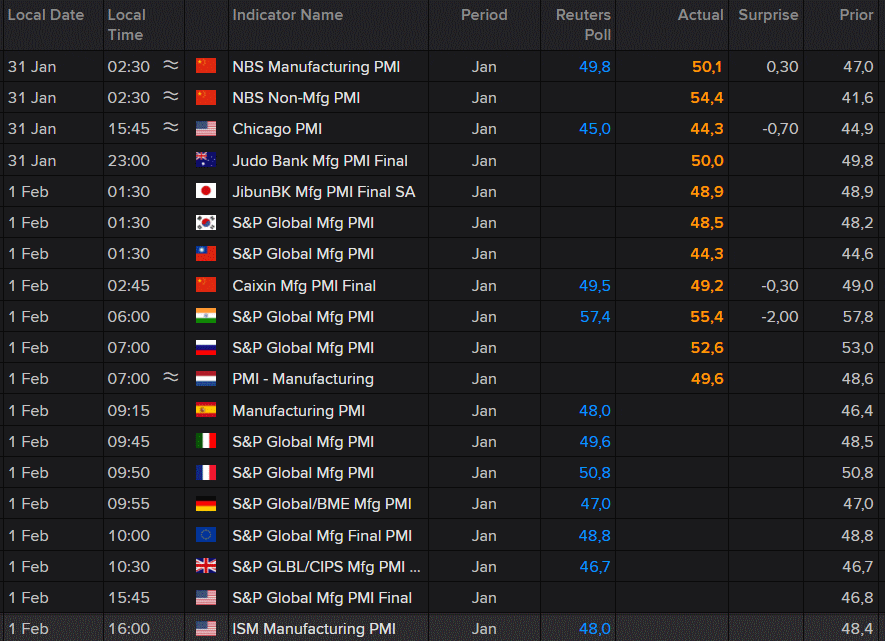Click the 02:45 local time cell
The image size is (885, 641).
pyautogui.click(x=129, y=286)
